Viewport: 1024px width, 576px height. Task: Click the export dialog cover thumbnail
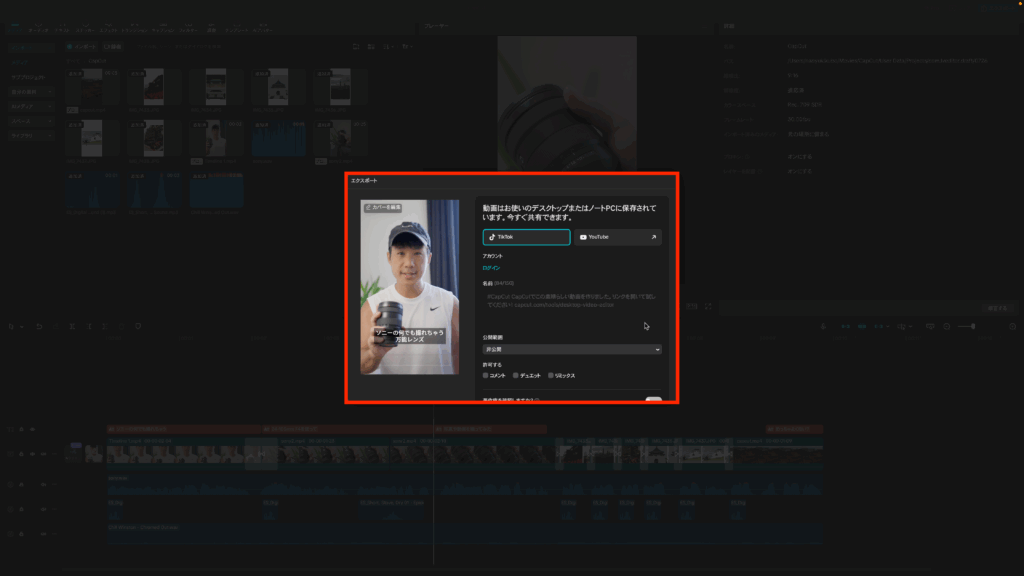pos(409,287)
